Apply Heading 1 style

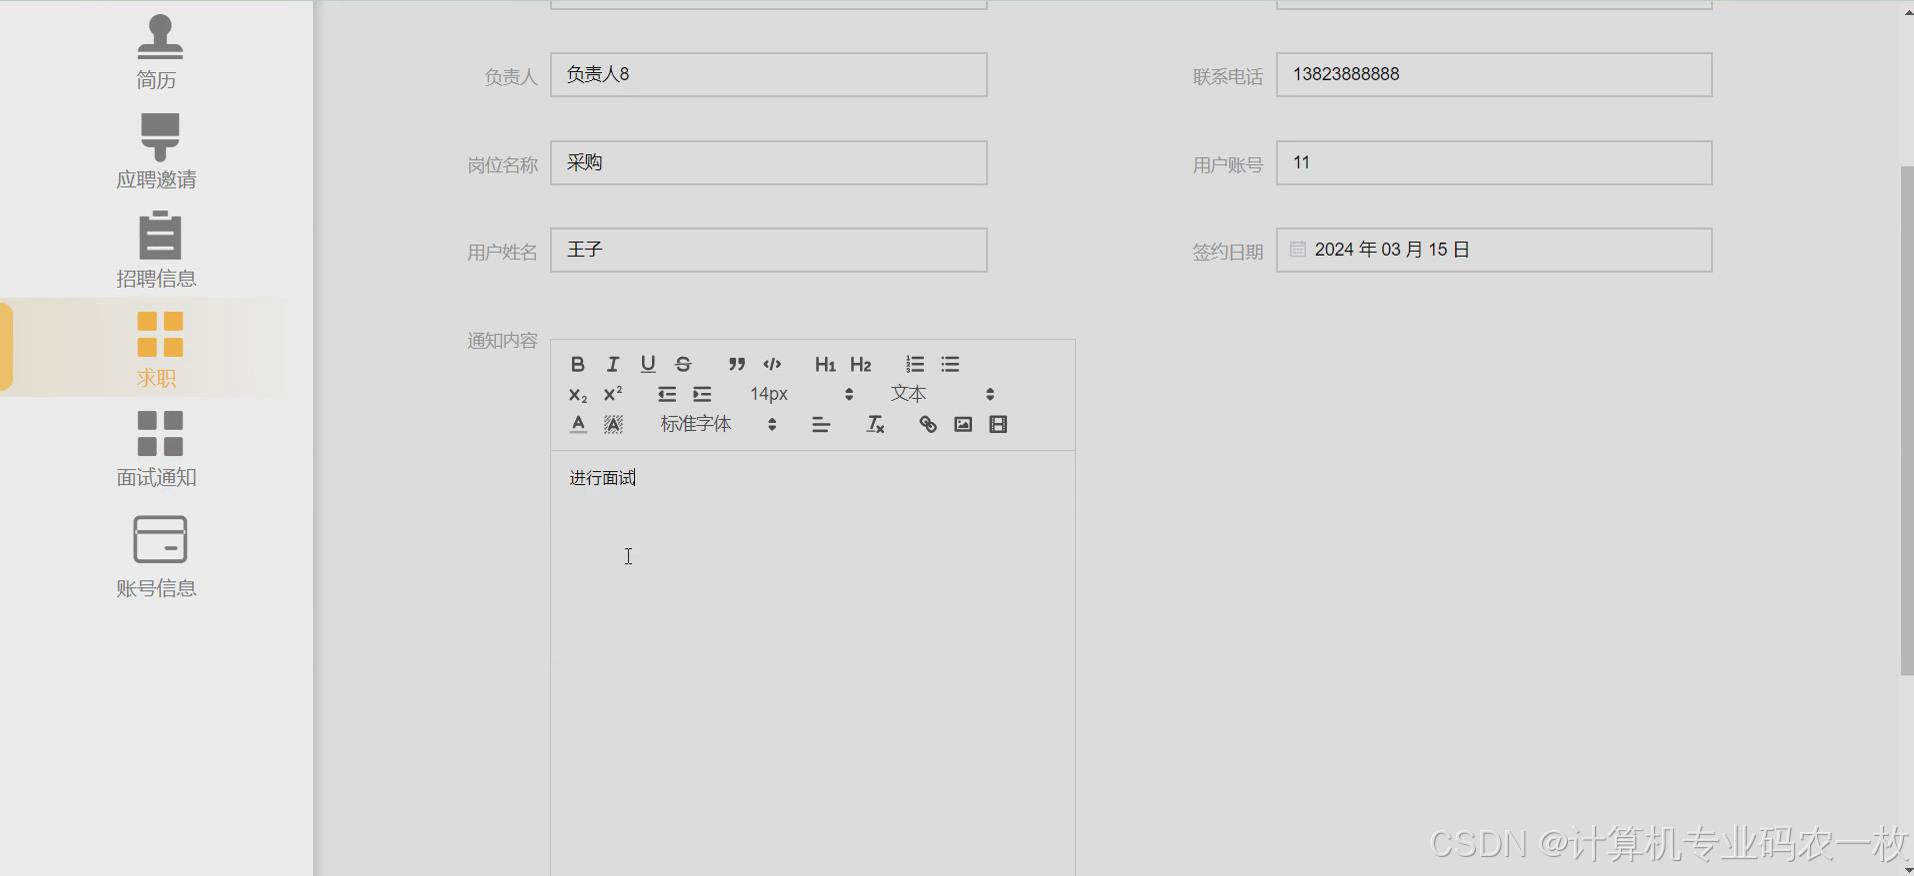pos(825,364)
